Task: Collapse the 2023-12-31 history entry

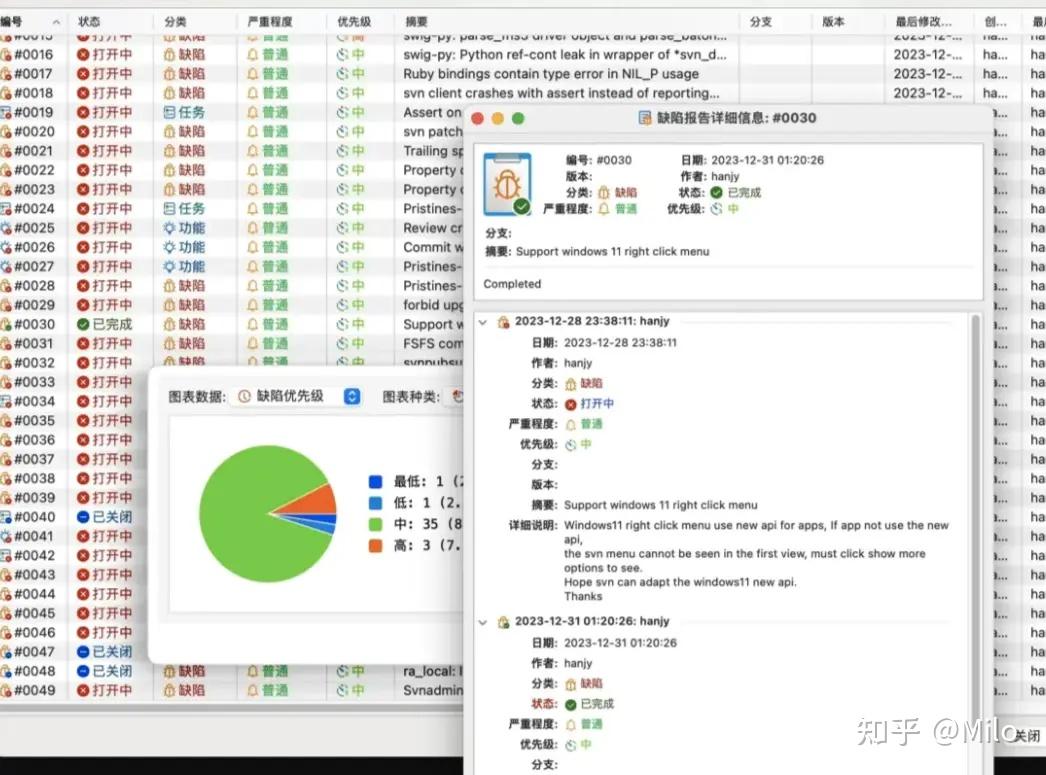Action: 483,621
